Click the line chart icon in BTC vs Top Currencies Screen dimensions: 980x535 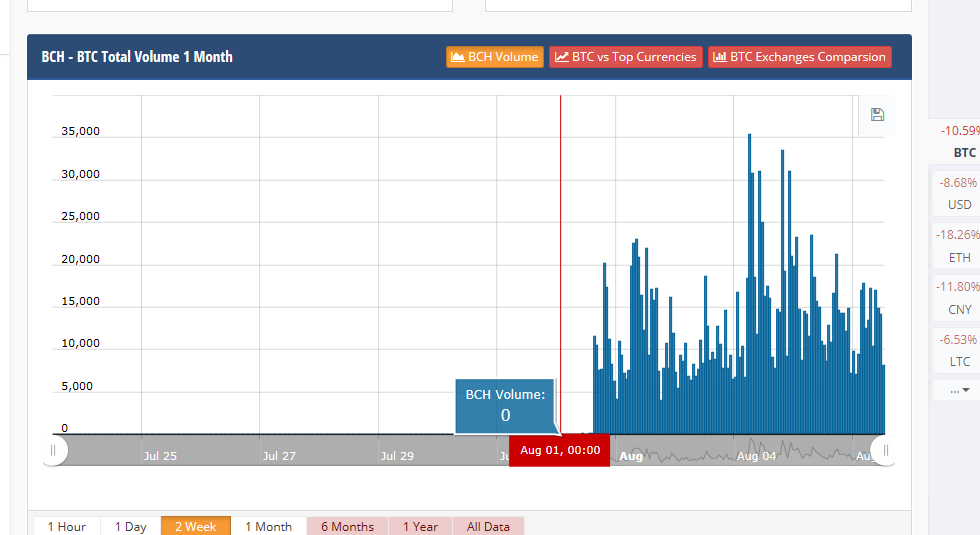pos(561,57)
